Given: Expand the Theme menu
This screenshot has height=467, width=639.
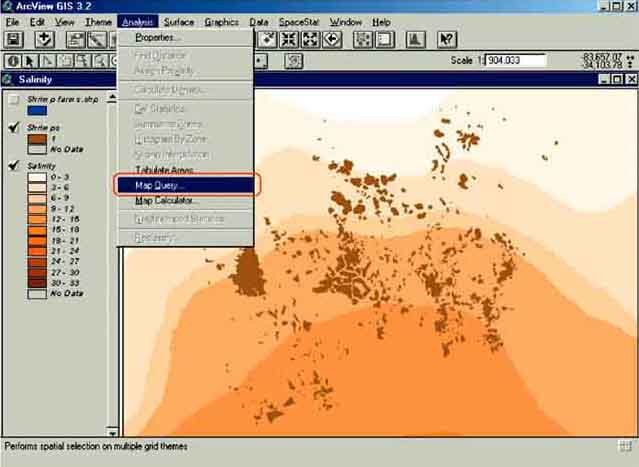Looking at the screenshot, I should pyautogui.click(x=98, y=21).
